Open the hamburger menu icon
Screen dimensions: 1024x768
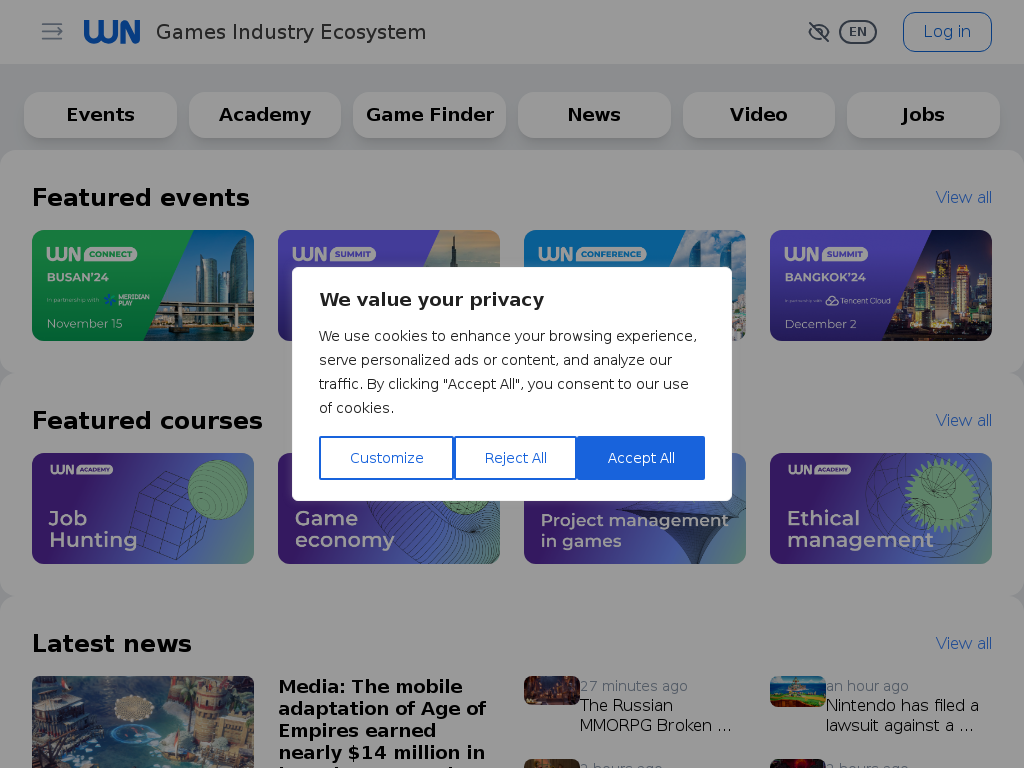[x=52, y=31]
